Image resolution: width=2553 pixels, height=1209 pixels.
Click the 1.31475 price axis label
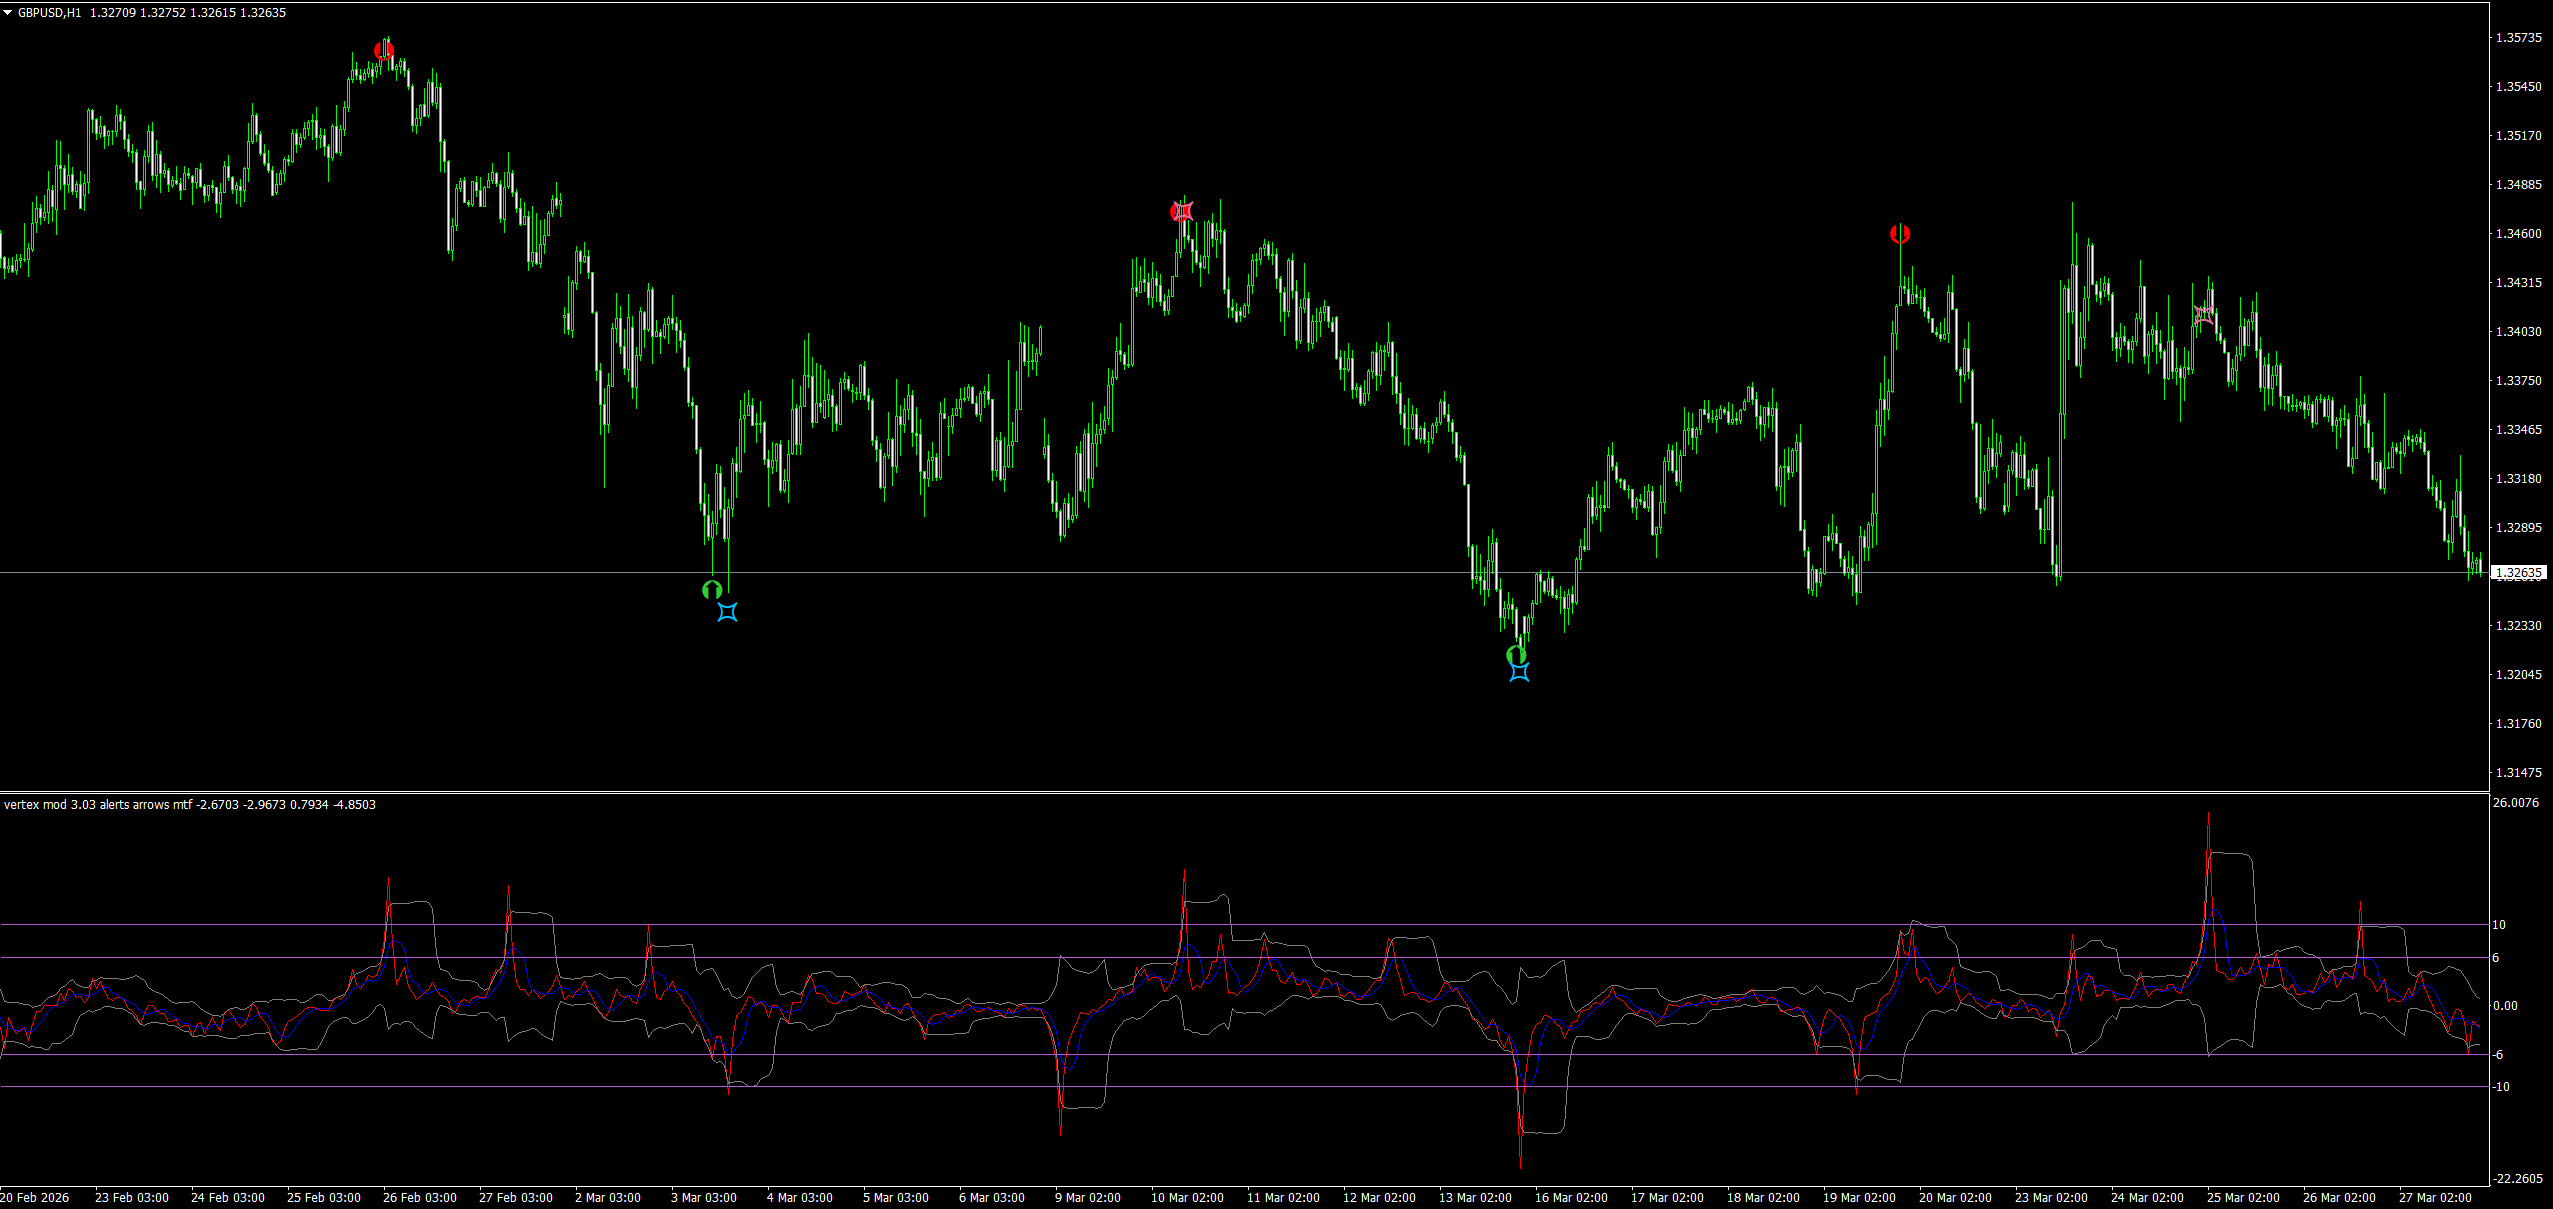2519,773
